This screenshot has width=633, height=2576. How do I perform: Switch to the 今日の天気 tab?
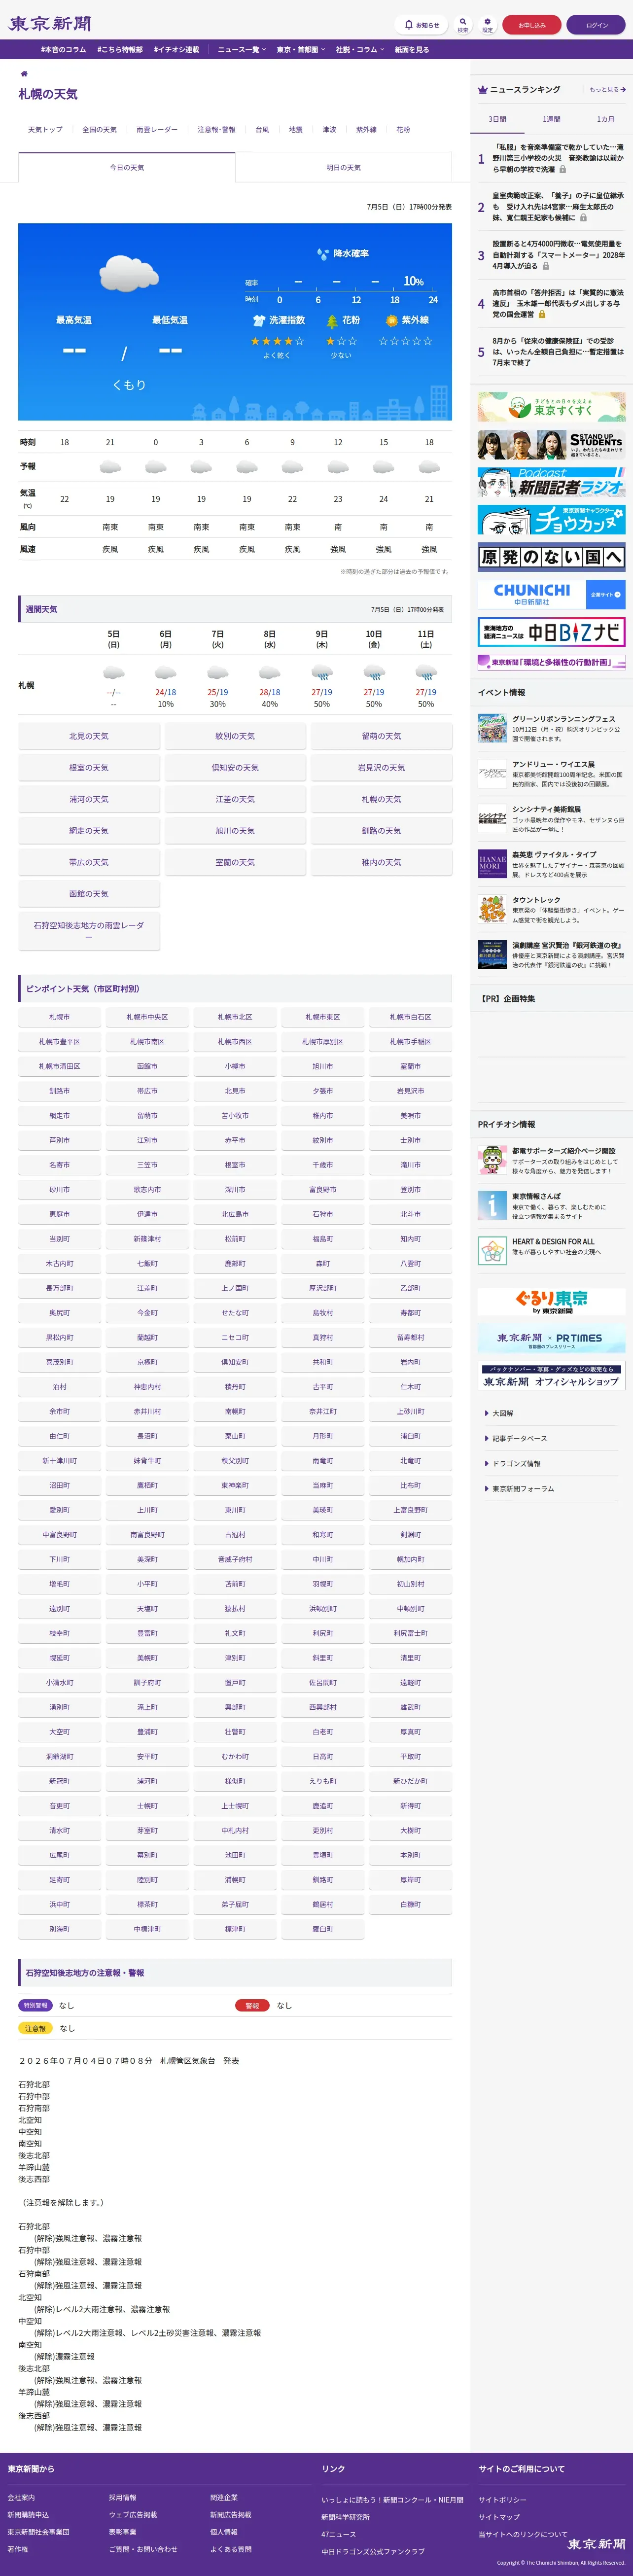coord(127,168)
